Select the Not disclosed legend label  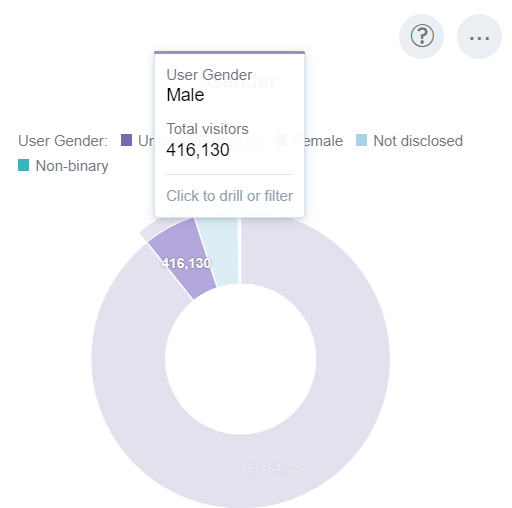click(418, 141)
